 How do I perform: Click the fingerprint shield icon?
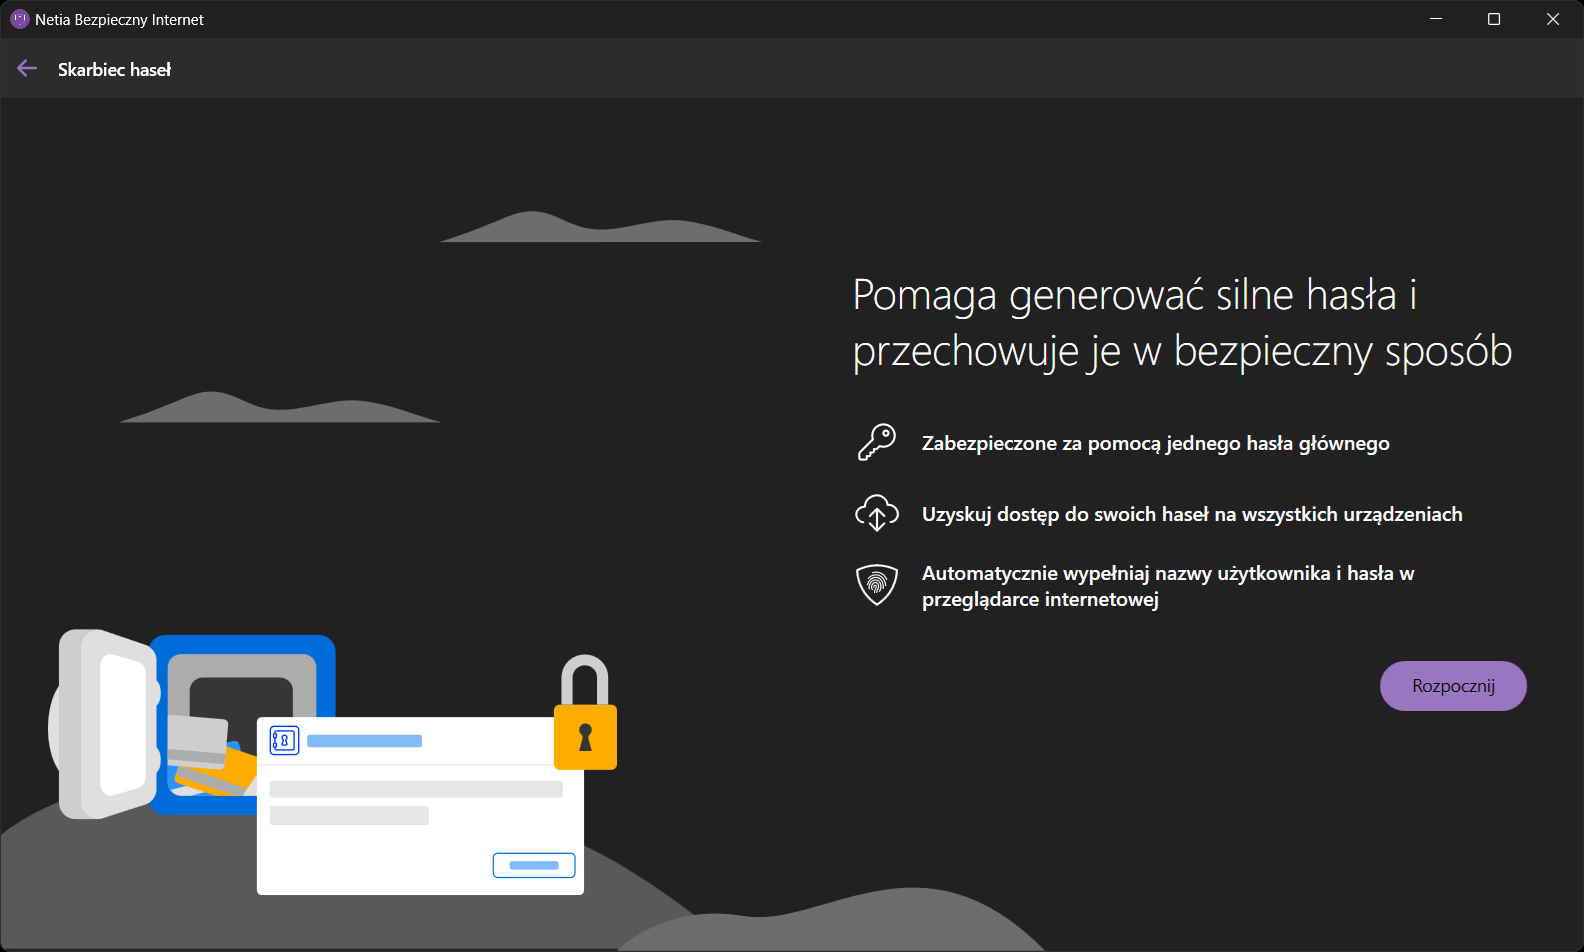[x=877, y=585]
